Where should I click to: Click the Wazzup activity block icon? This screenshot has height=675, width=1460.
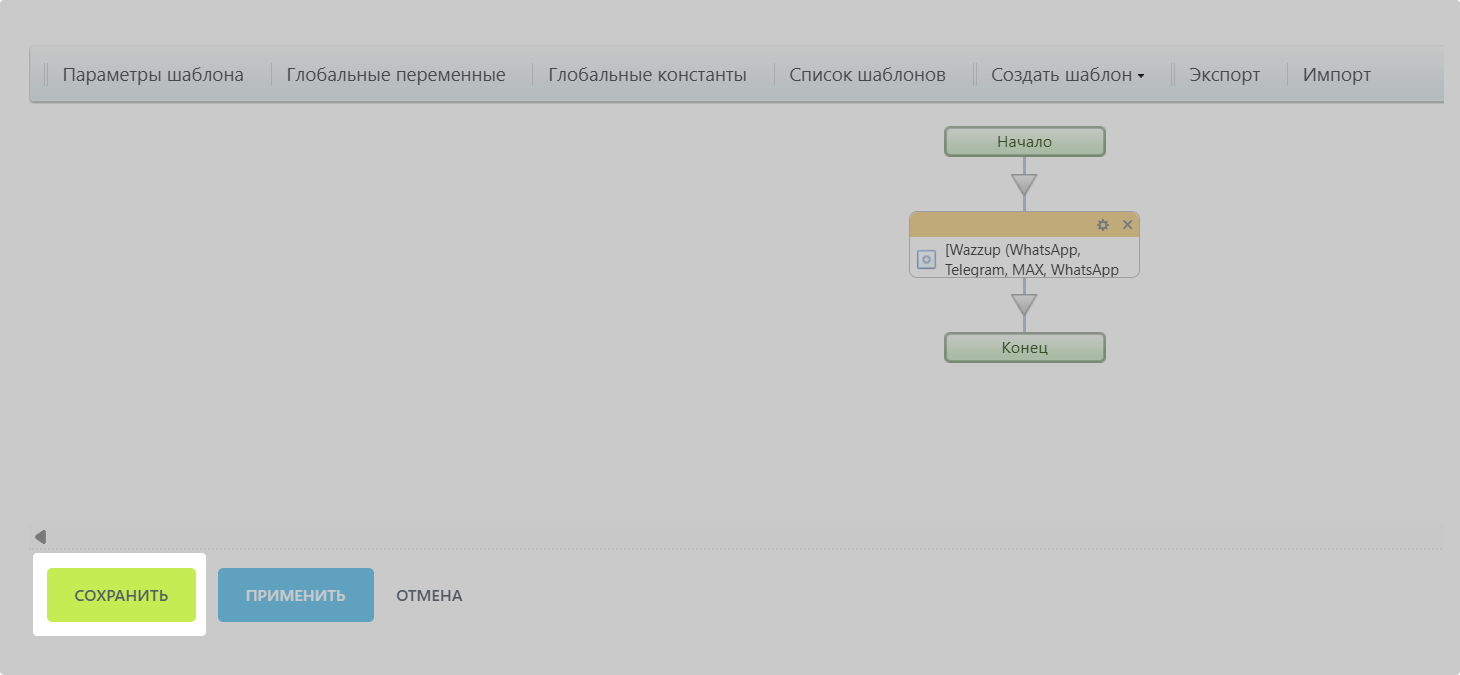coord(926,260)
